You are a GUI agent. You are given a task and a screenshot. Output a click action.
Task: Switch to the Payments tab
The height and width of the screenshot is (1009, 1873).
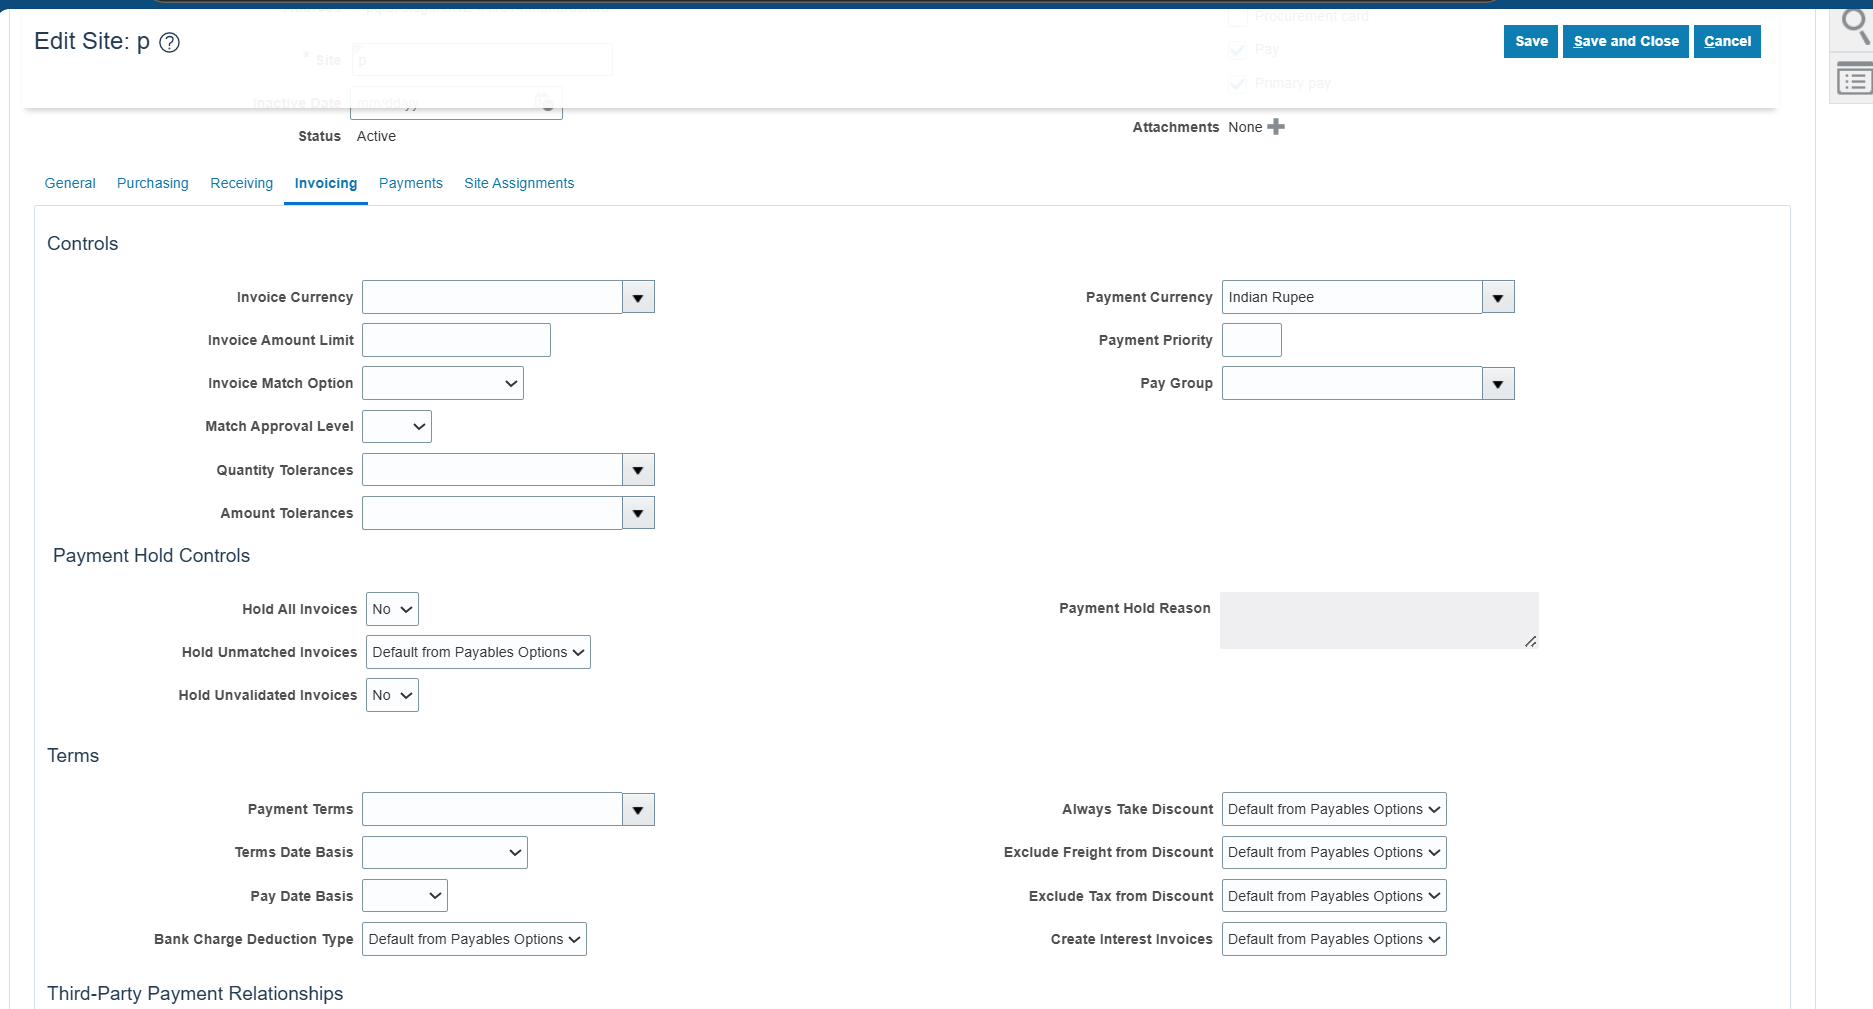coord(410,183)
